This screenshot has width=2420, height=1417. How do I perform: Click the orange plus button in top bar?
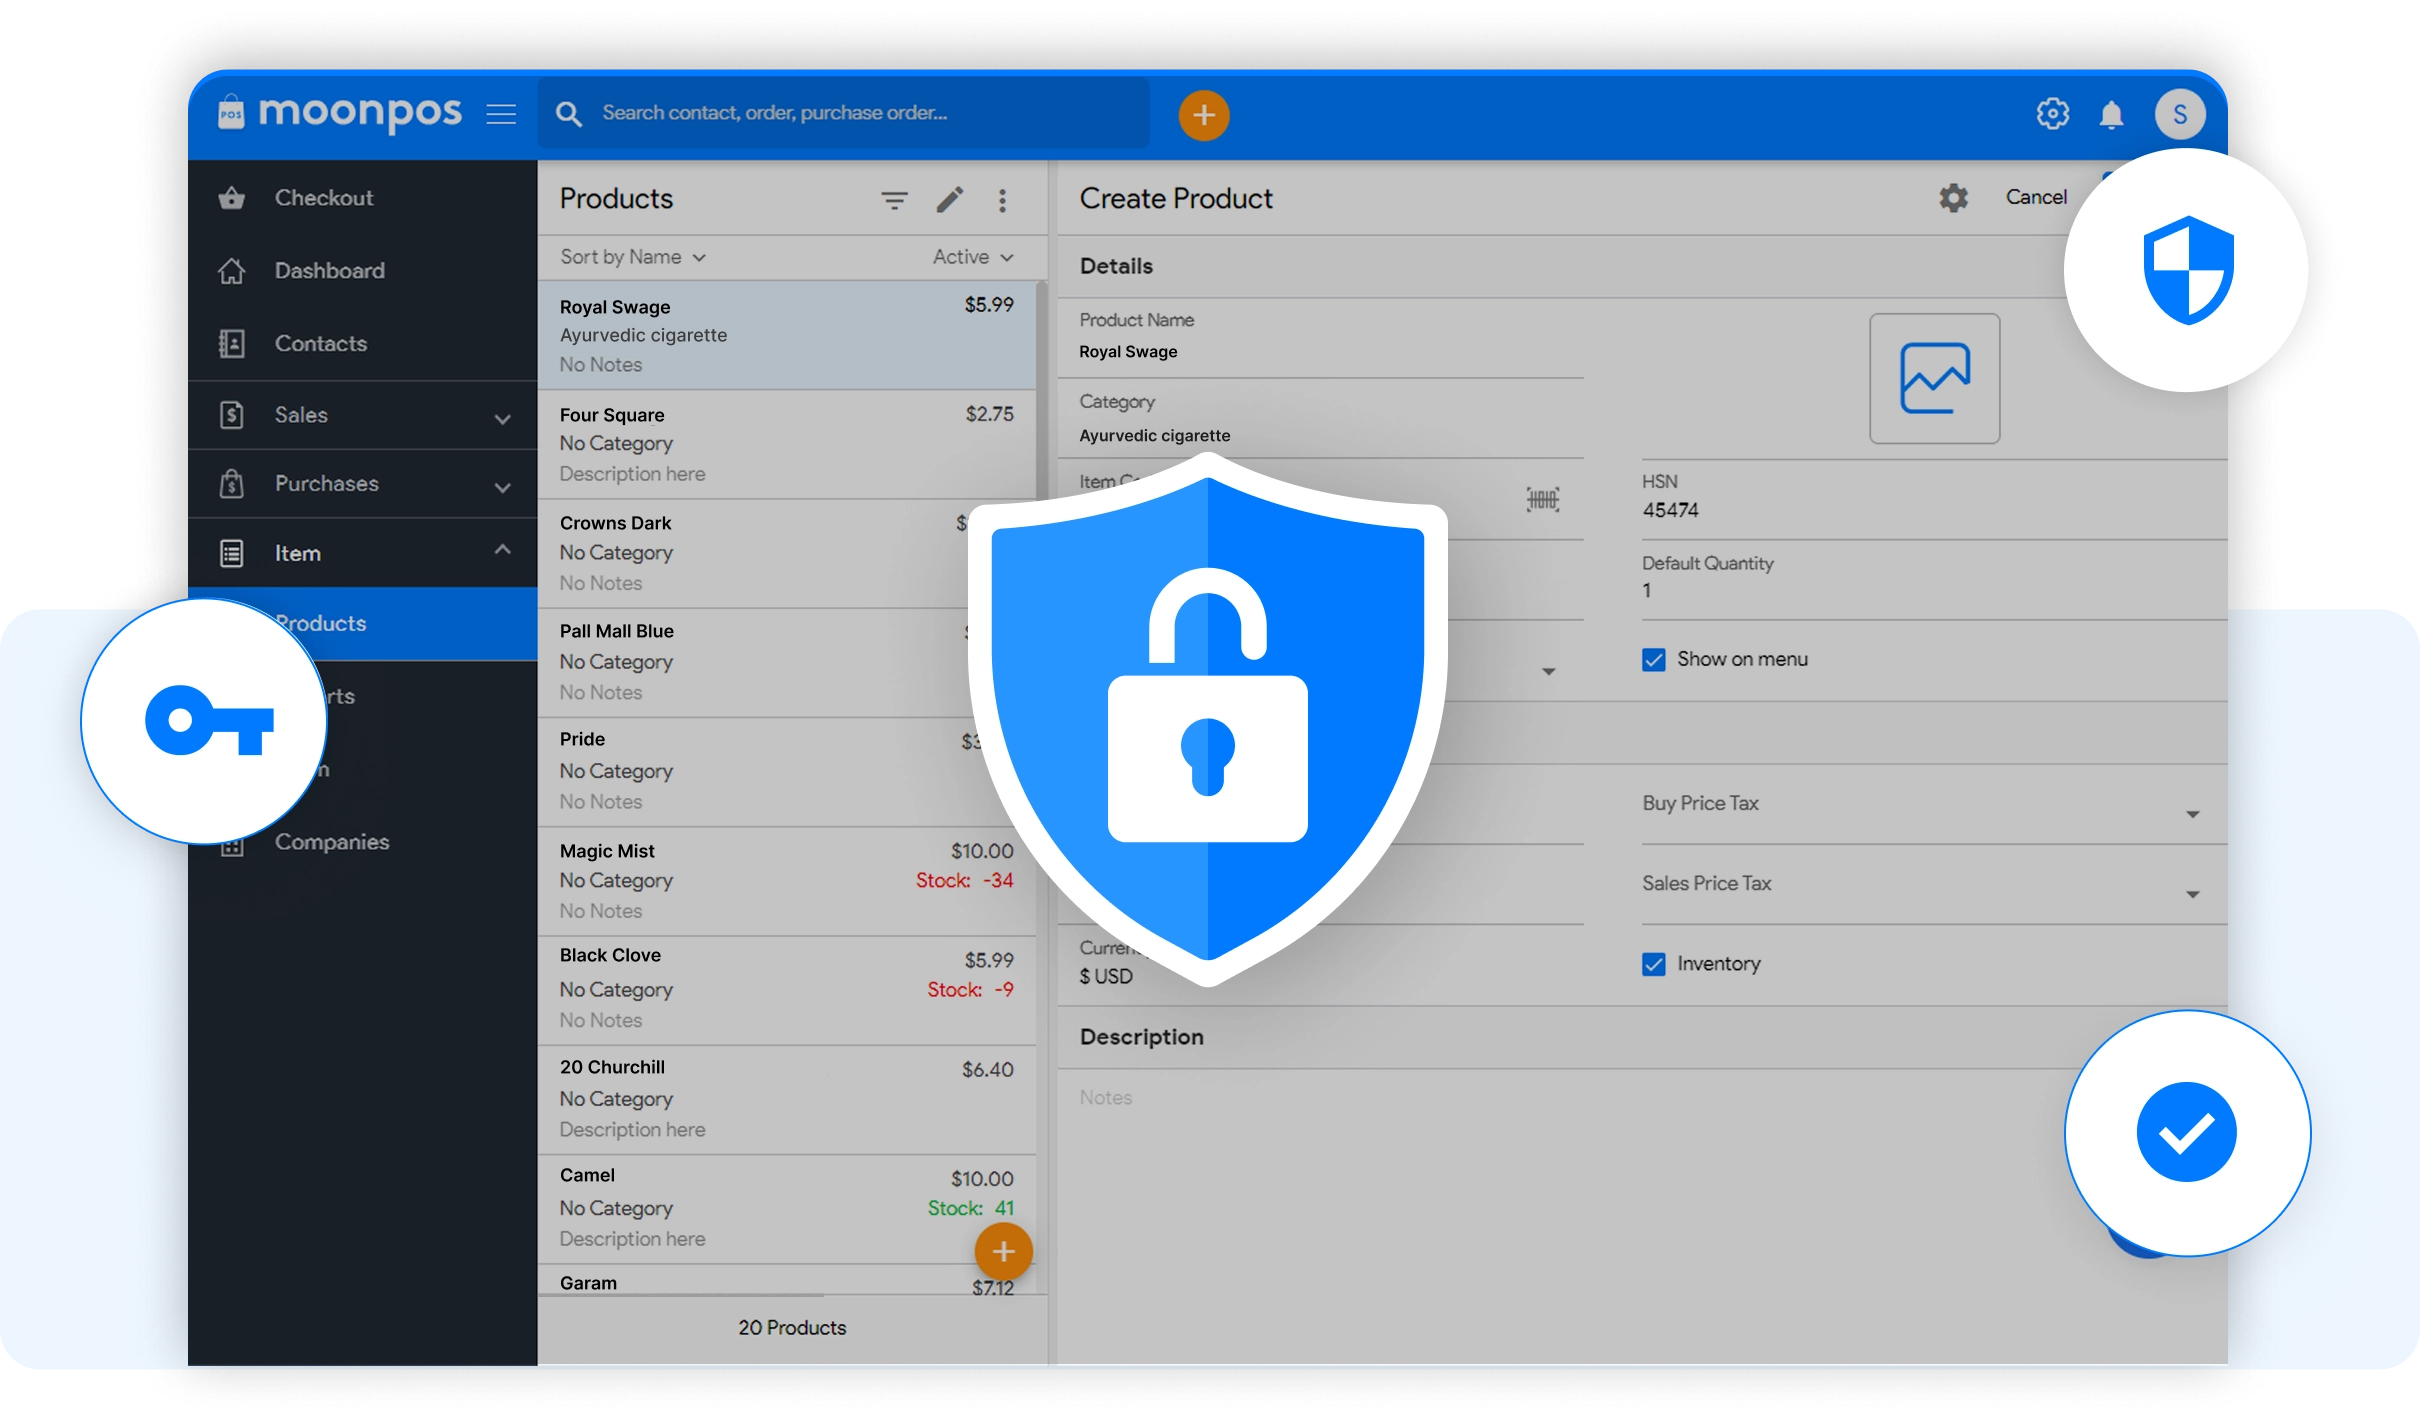pos(1203,115)
